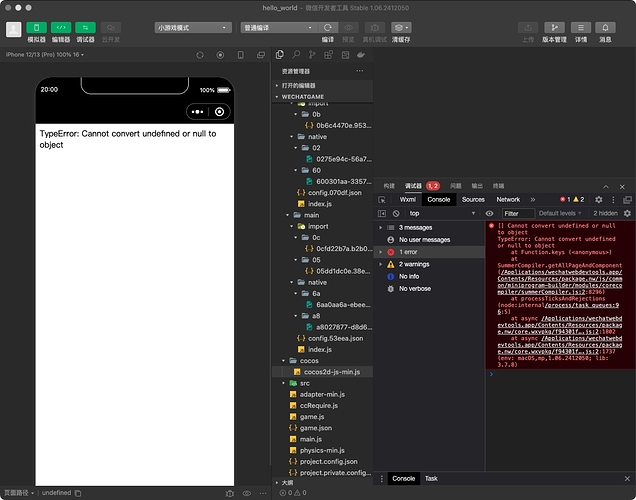Select the 2 warnings filter row
The image size is (636, 500).
click(430, 264)
